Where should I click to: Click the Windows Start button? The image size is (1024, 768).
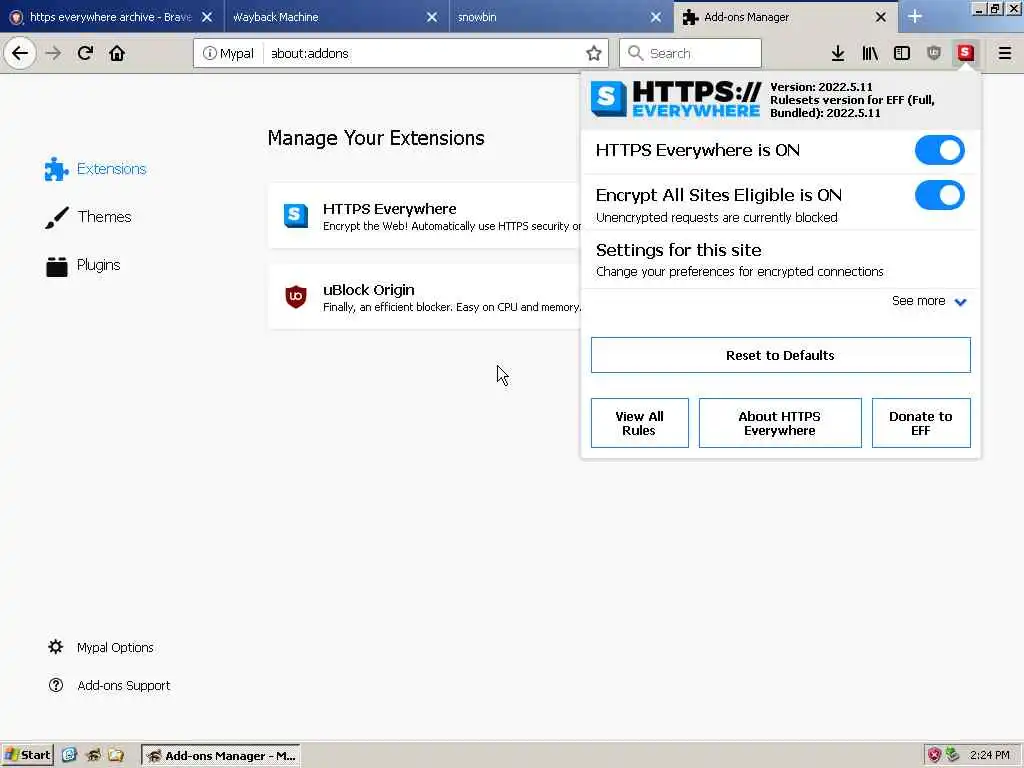(27, 755)
